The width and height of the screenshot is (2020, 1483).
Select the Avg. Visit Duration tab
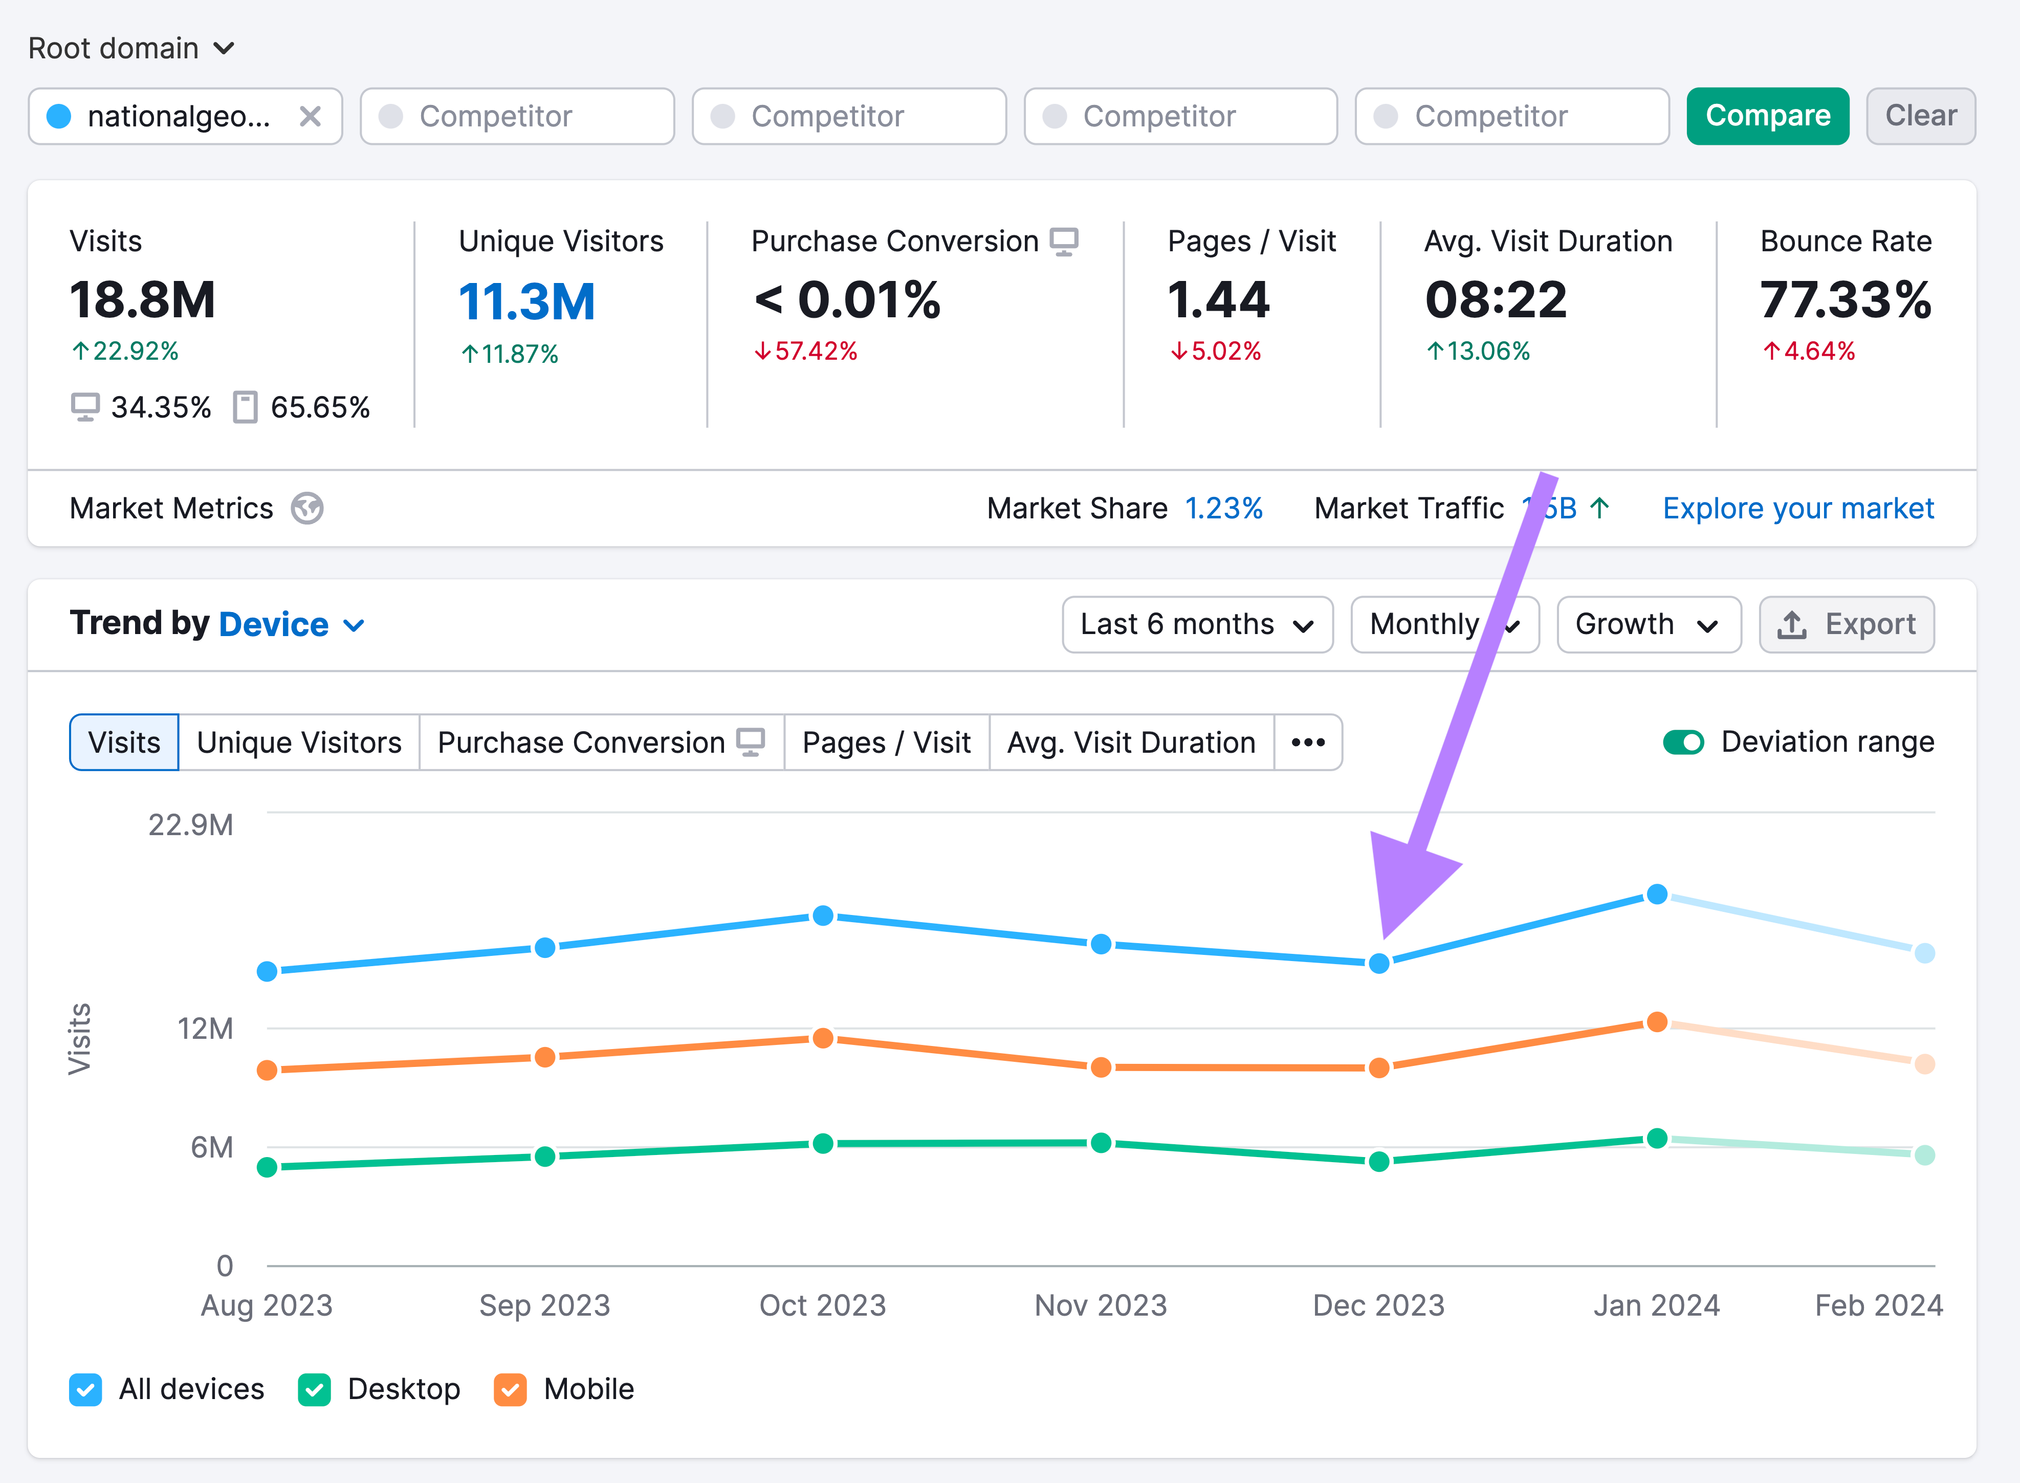pyautogui.click(x=1130, y=742)
